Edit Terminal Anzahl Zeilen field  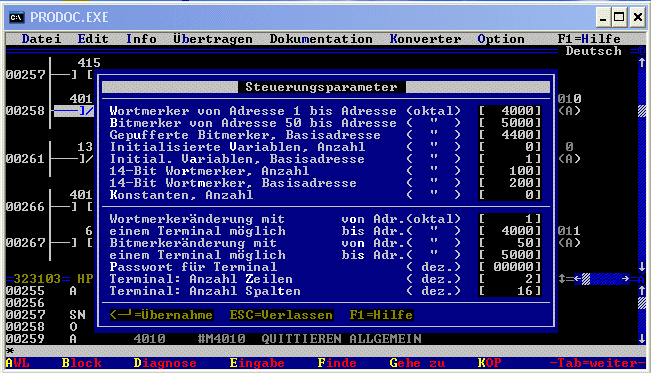coord(510,279)
